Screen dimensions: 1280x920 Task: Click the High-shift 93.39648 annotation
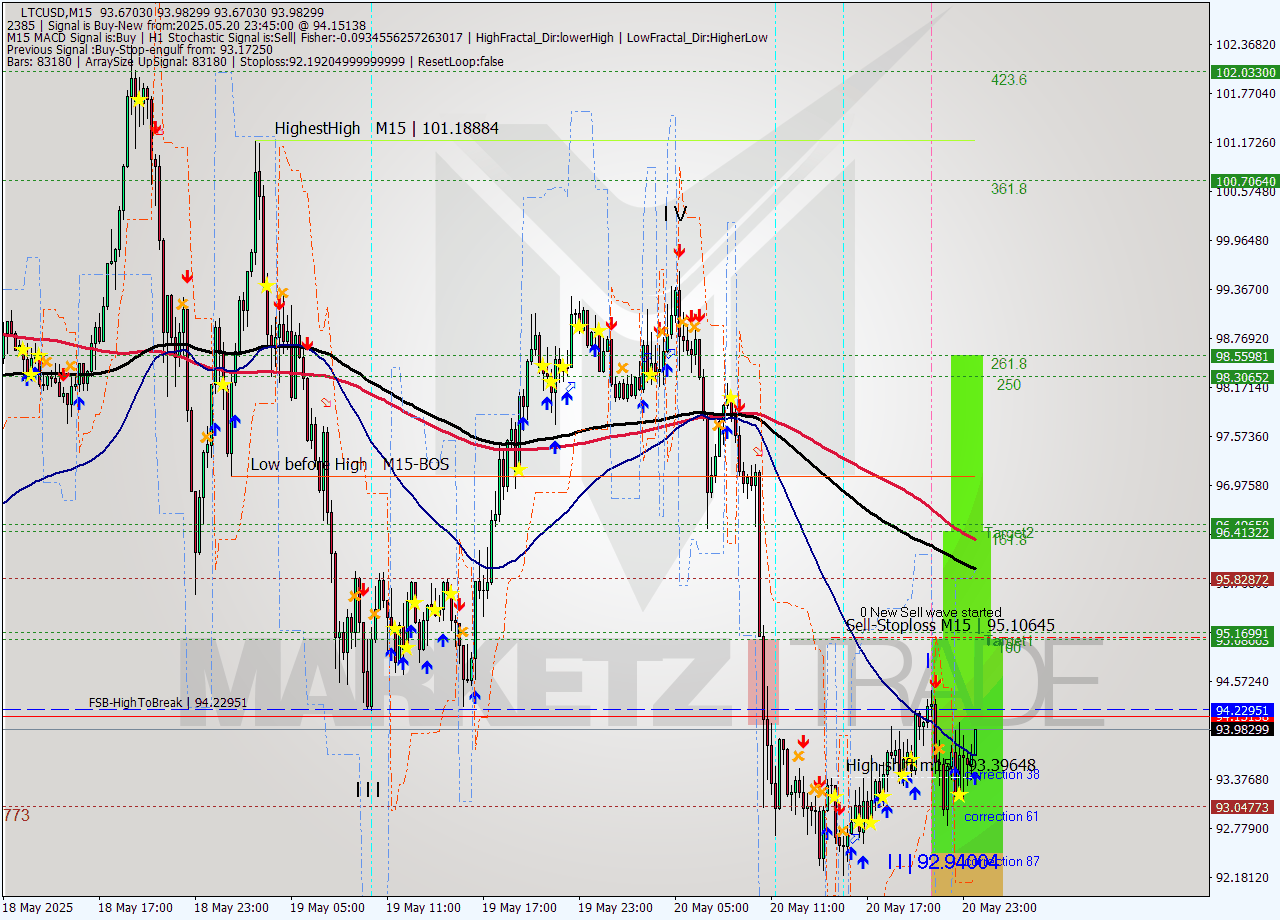click(940, 764)
